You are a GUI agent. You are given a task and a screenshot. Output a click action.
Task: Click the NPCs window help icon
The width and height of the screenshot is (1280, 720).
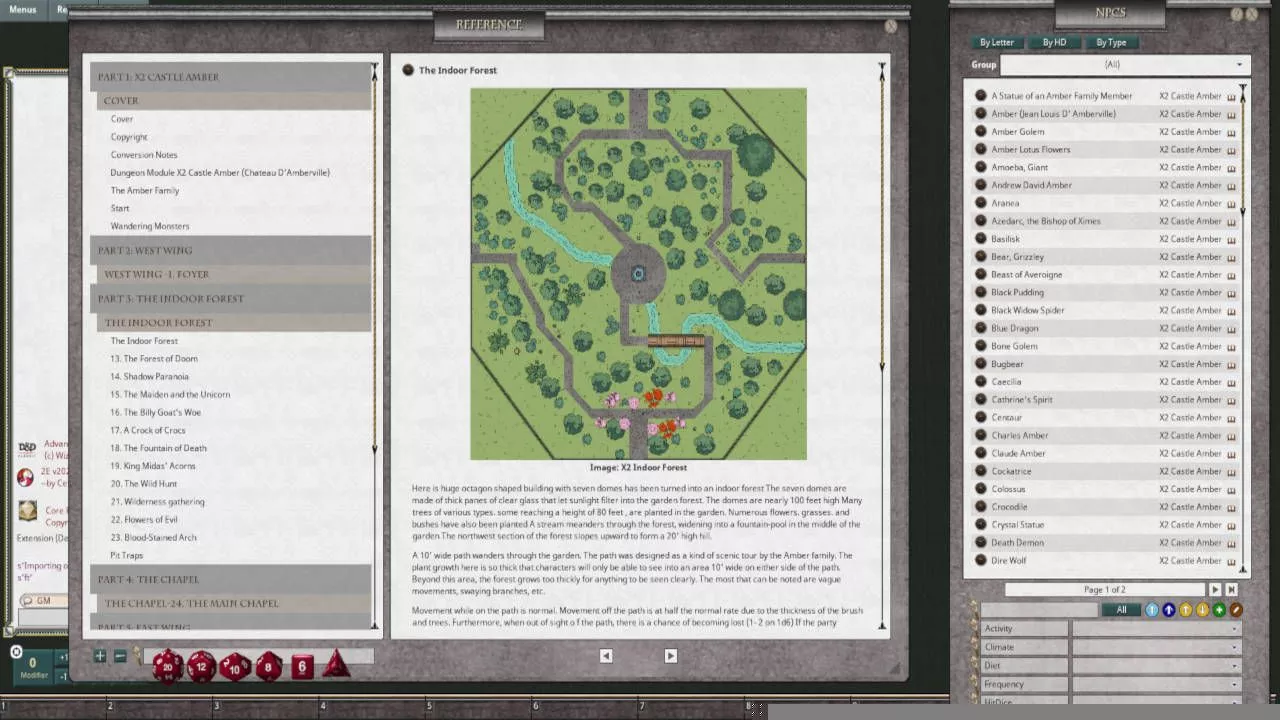[x=1237, y=14]
